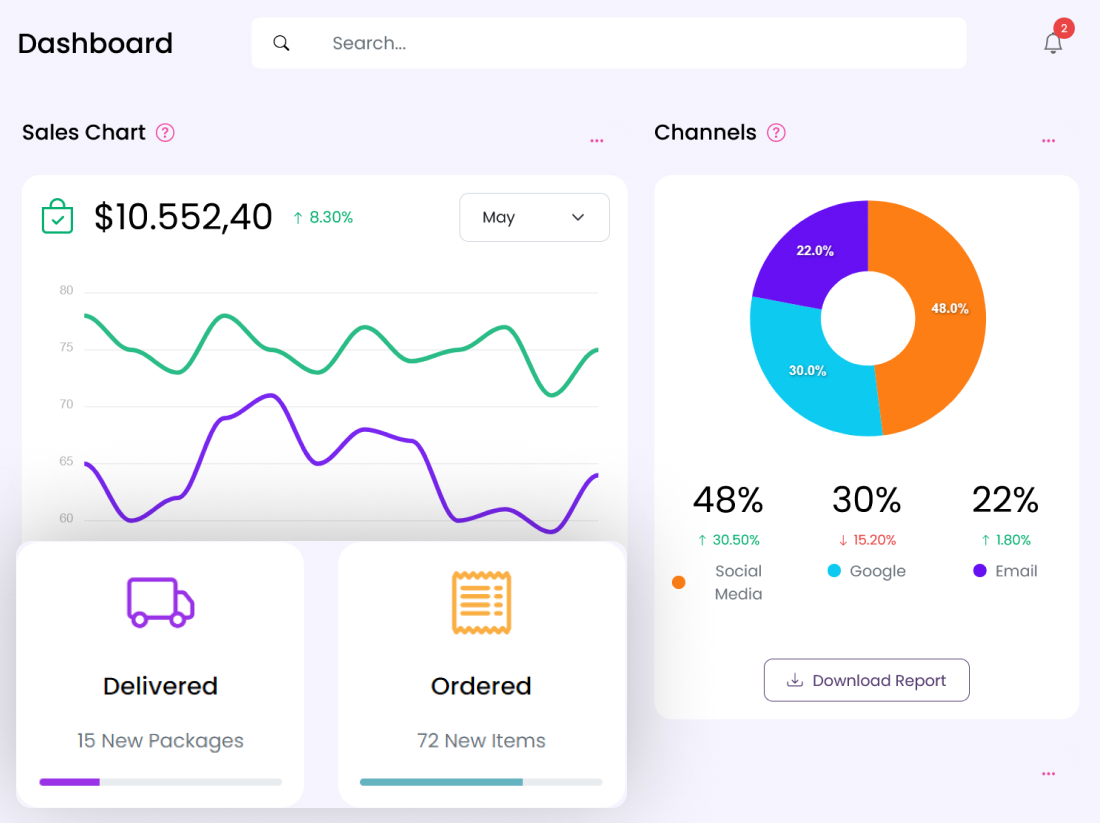Open the bottom right three-dot menu

(1048, 774)
